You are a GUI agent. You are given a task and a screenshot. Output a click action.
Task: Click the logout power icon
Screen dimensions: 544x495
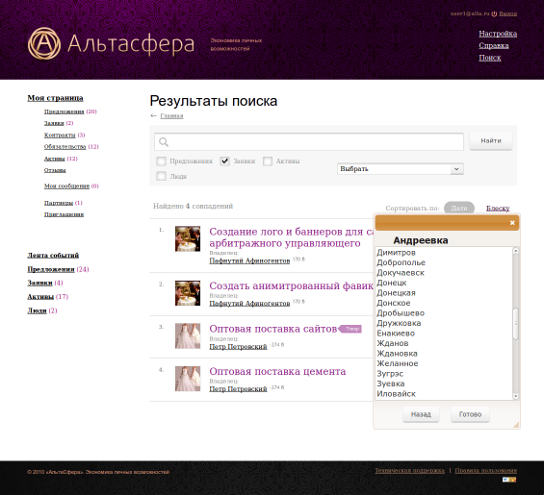(x=494, y=14)
